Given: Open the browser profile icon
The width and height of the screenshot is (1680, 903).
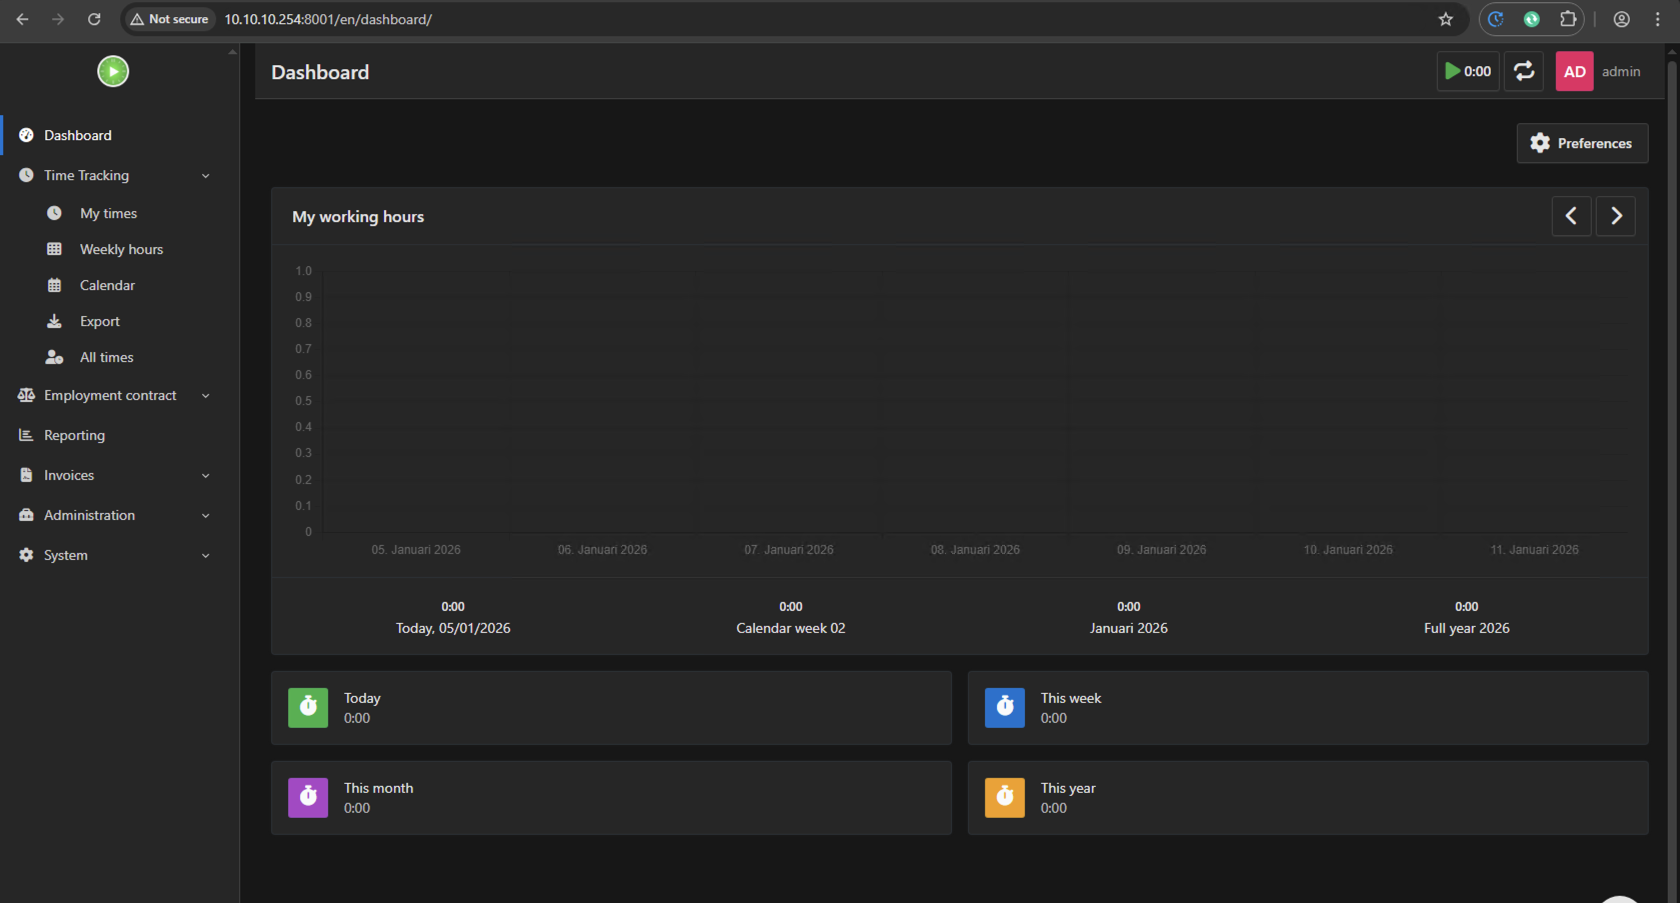Looking at the screenshot, I should (x=1622, y=19).
